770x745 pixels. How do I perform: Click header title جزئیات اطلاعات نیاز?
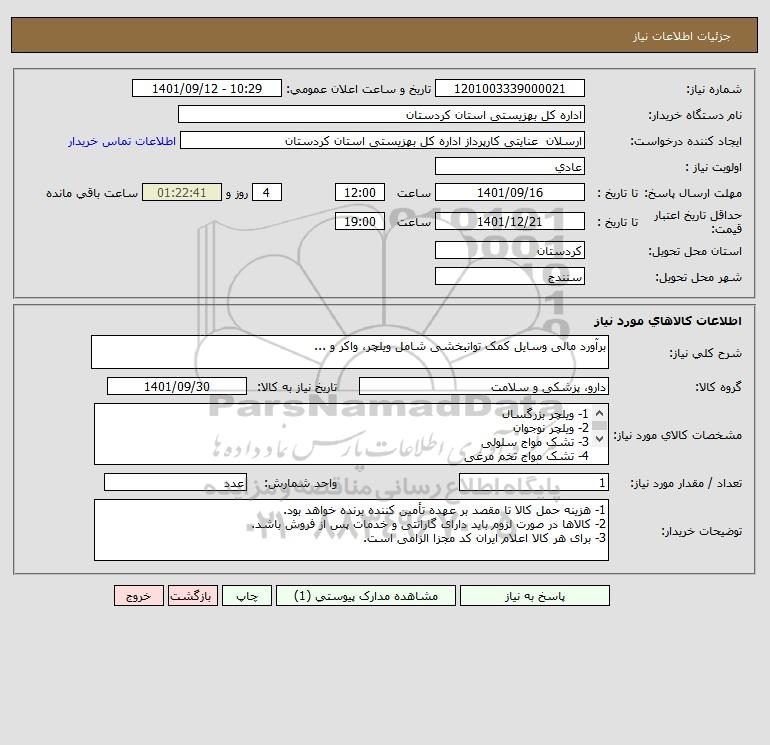click(681, 36)
